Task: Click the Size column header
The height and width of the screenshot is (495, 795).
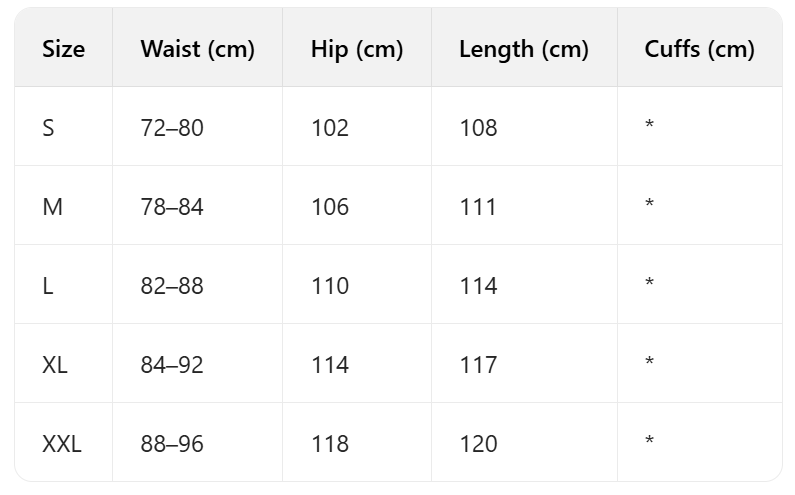Action: (x=63, y=49)
